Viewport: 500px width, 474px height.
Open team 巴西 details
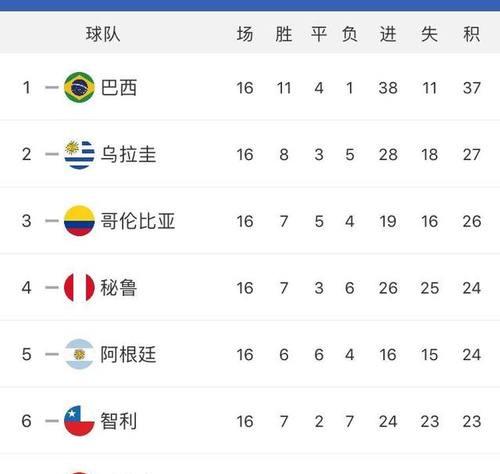click(119, 88)
